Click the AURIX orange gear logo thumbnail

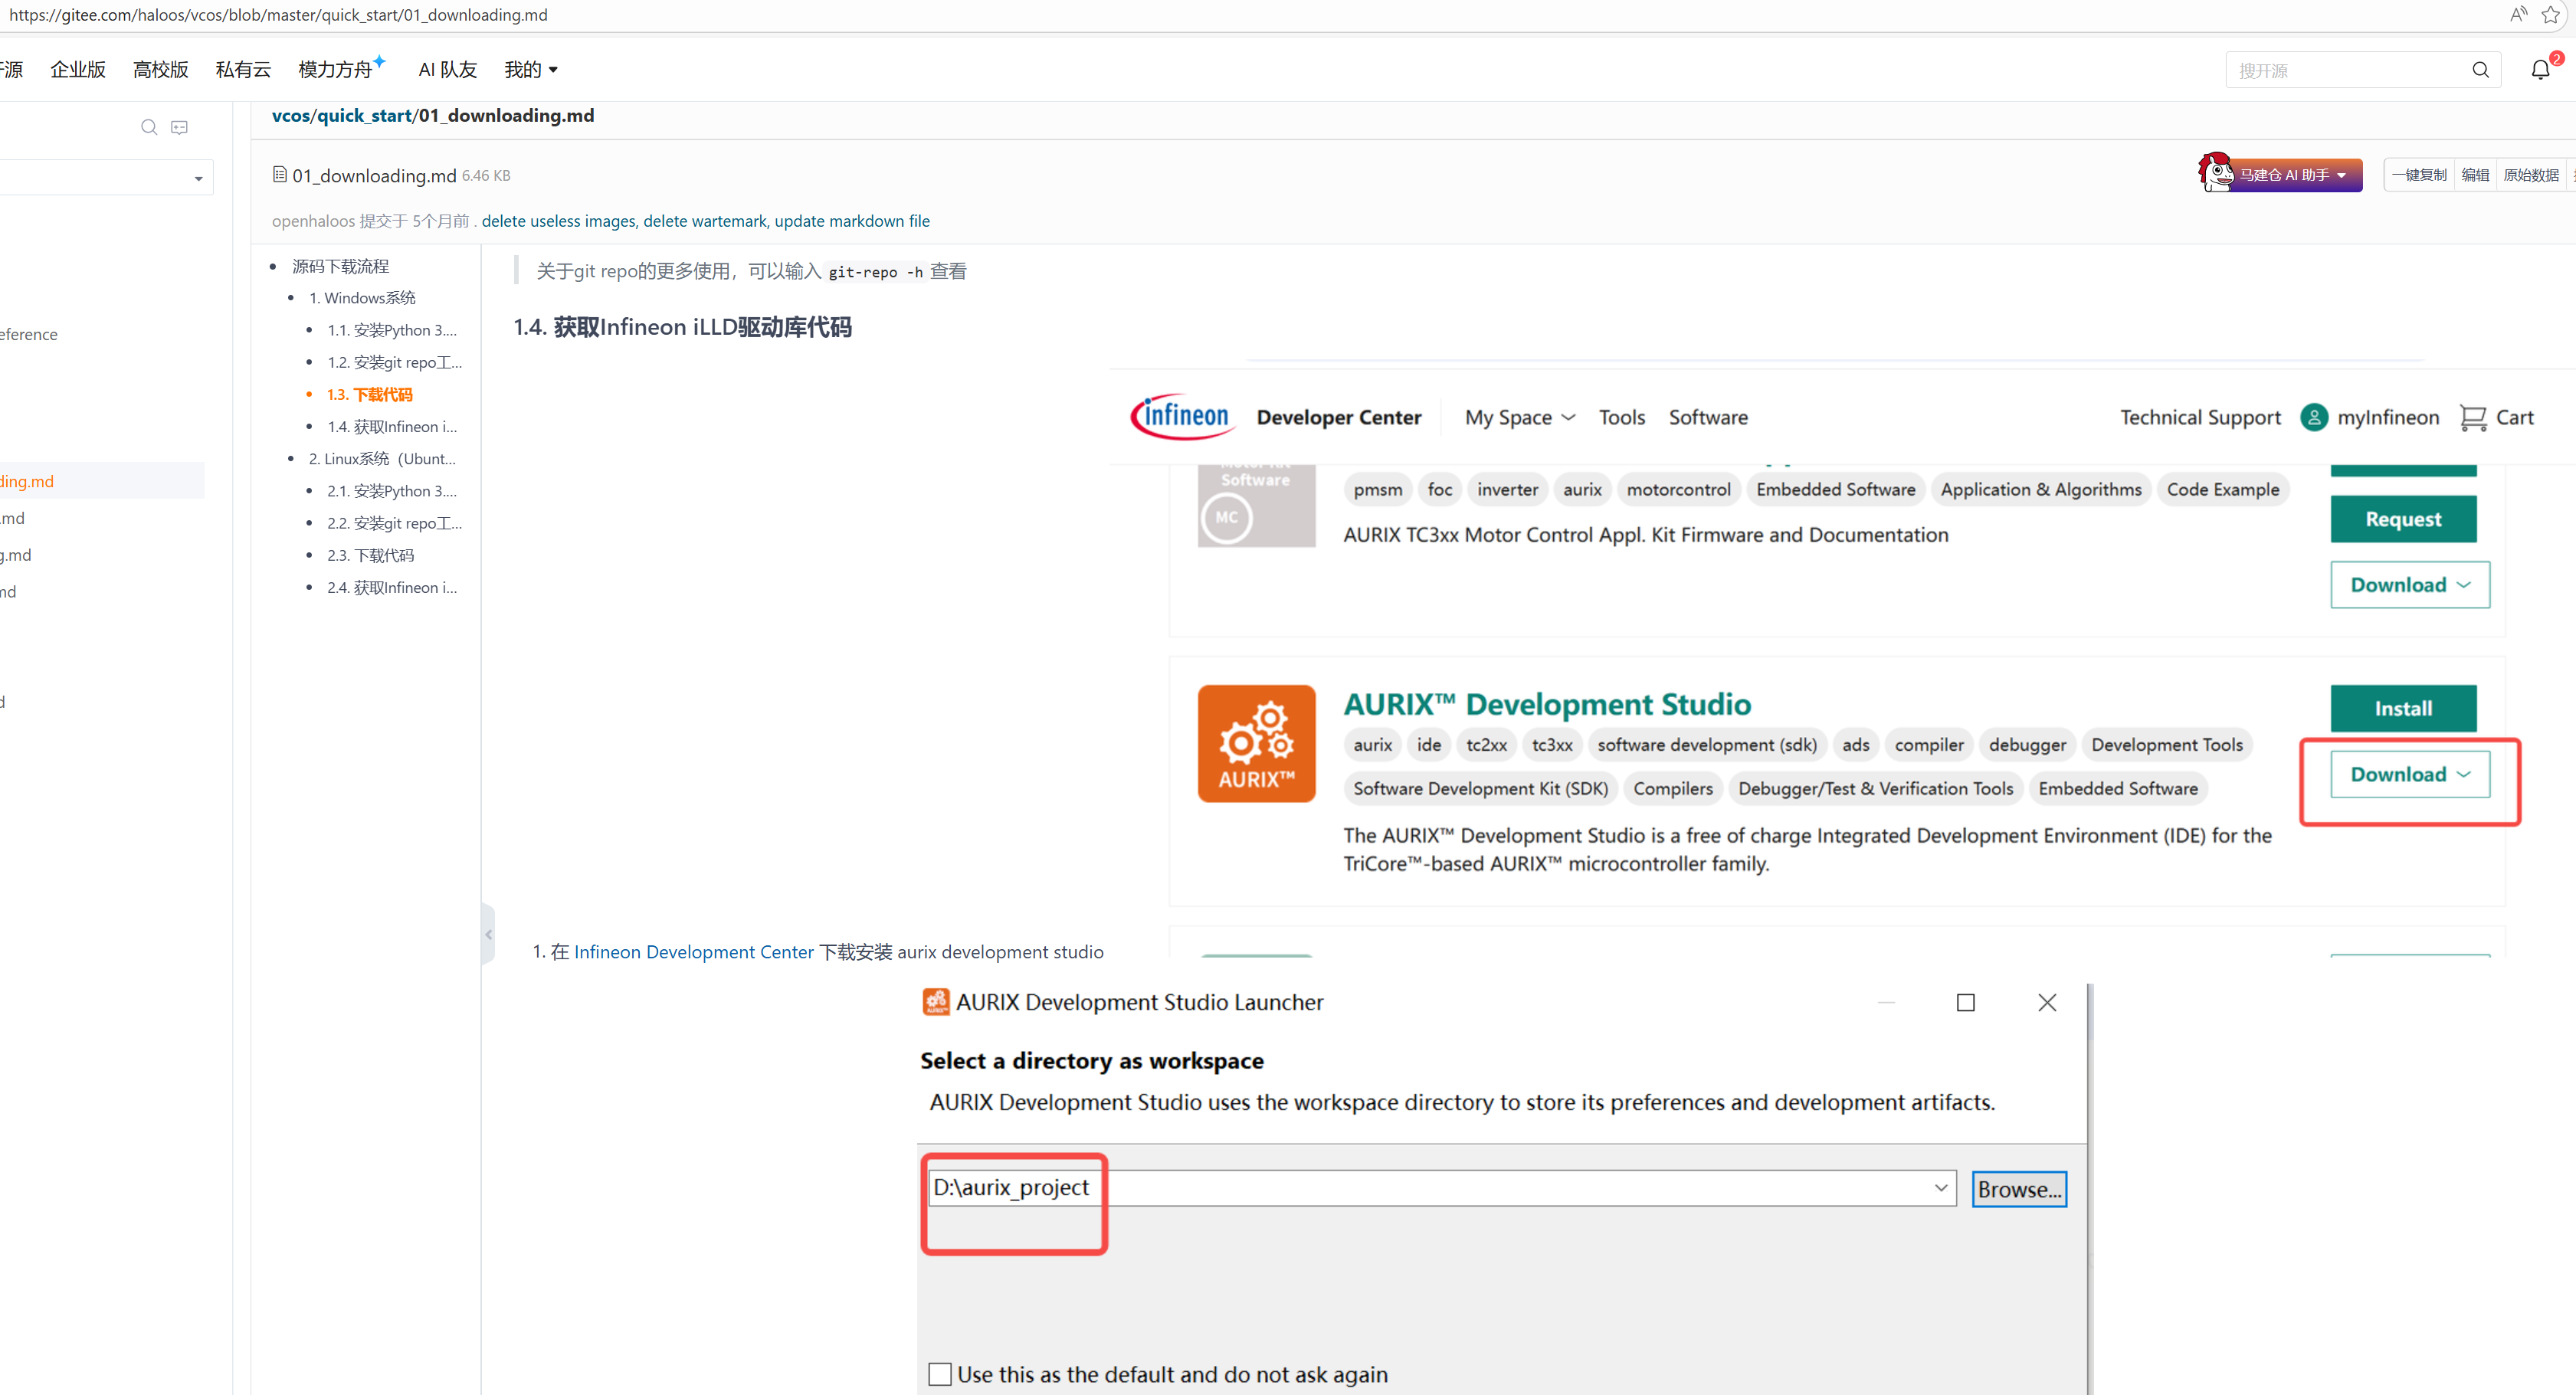pyautogui.click(x=1256, y=743)
